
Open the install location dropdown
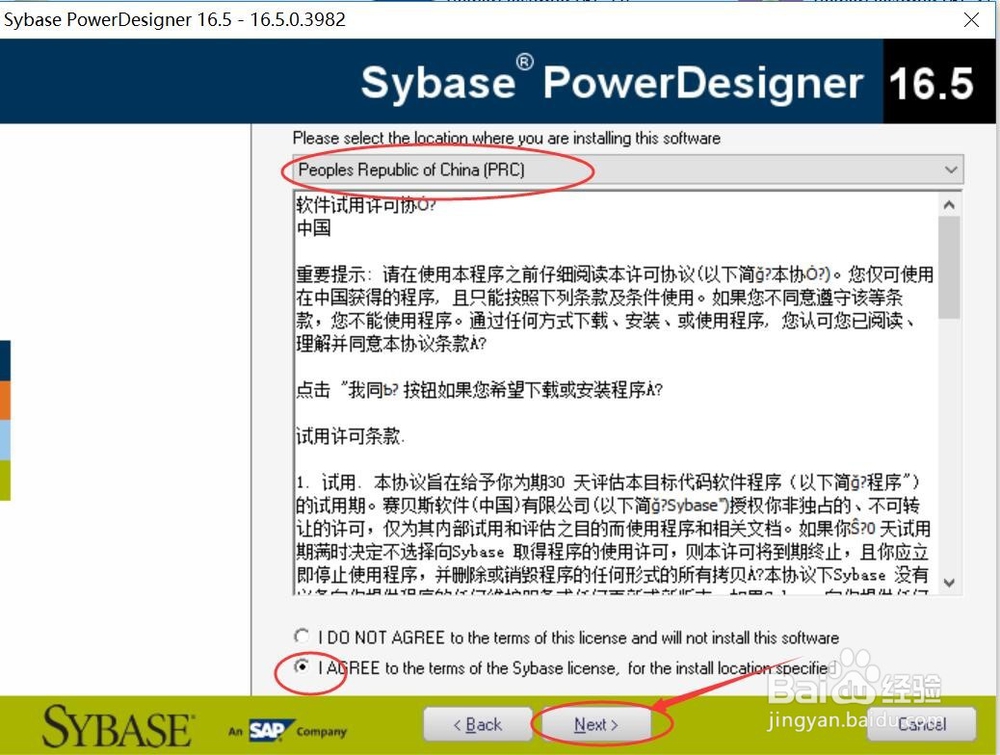(x=628, y=170)
